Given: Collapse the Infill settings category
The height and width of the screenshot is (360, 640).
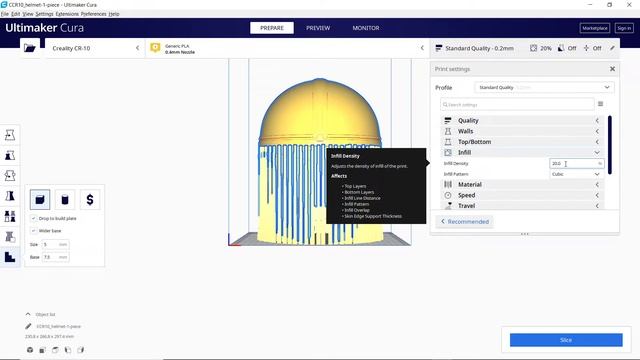Looking at the screenshot, I should pos(522,152).
